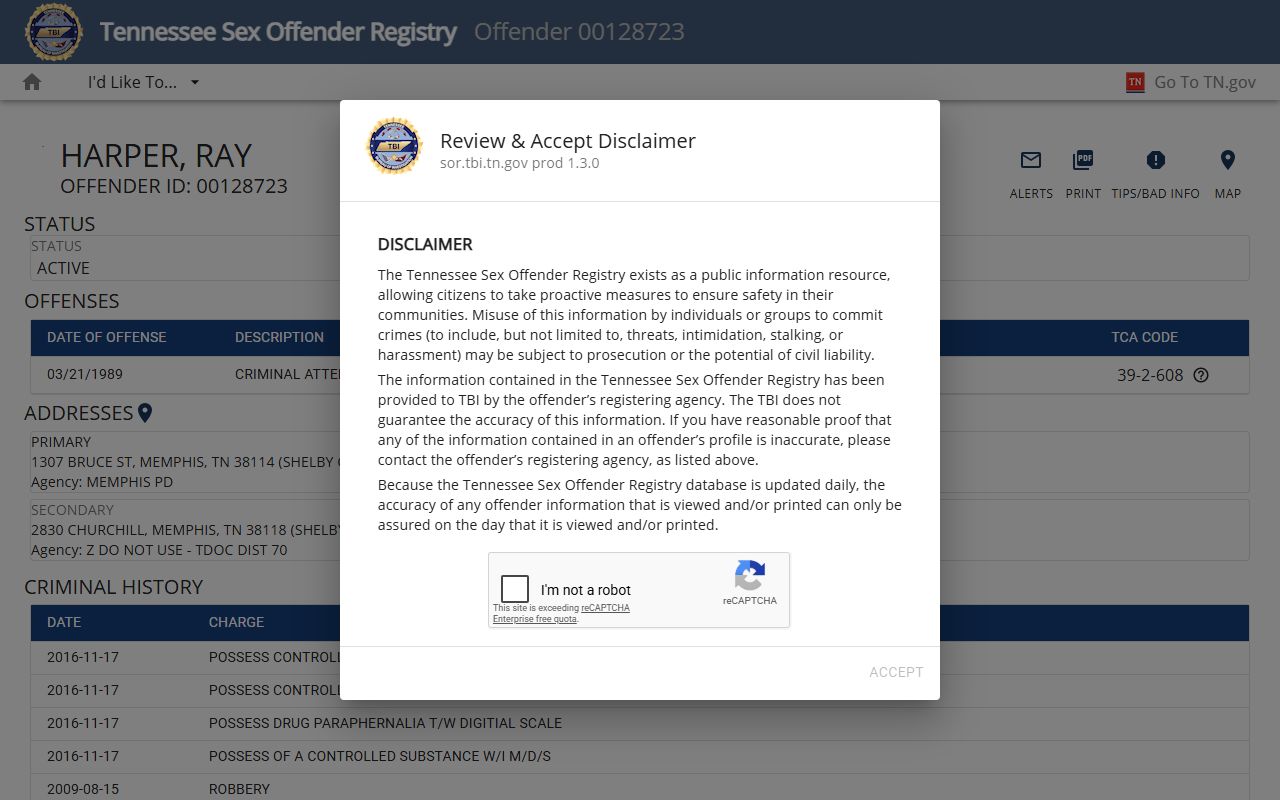Select the ROBBERY charge row
This screenshot has width=1280, height=800.
(640, 788)
